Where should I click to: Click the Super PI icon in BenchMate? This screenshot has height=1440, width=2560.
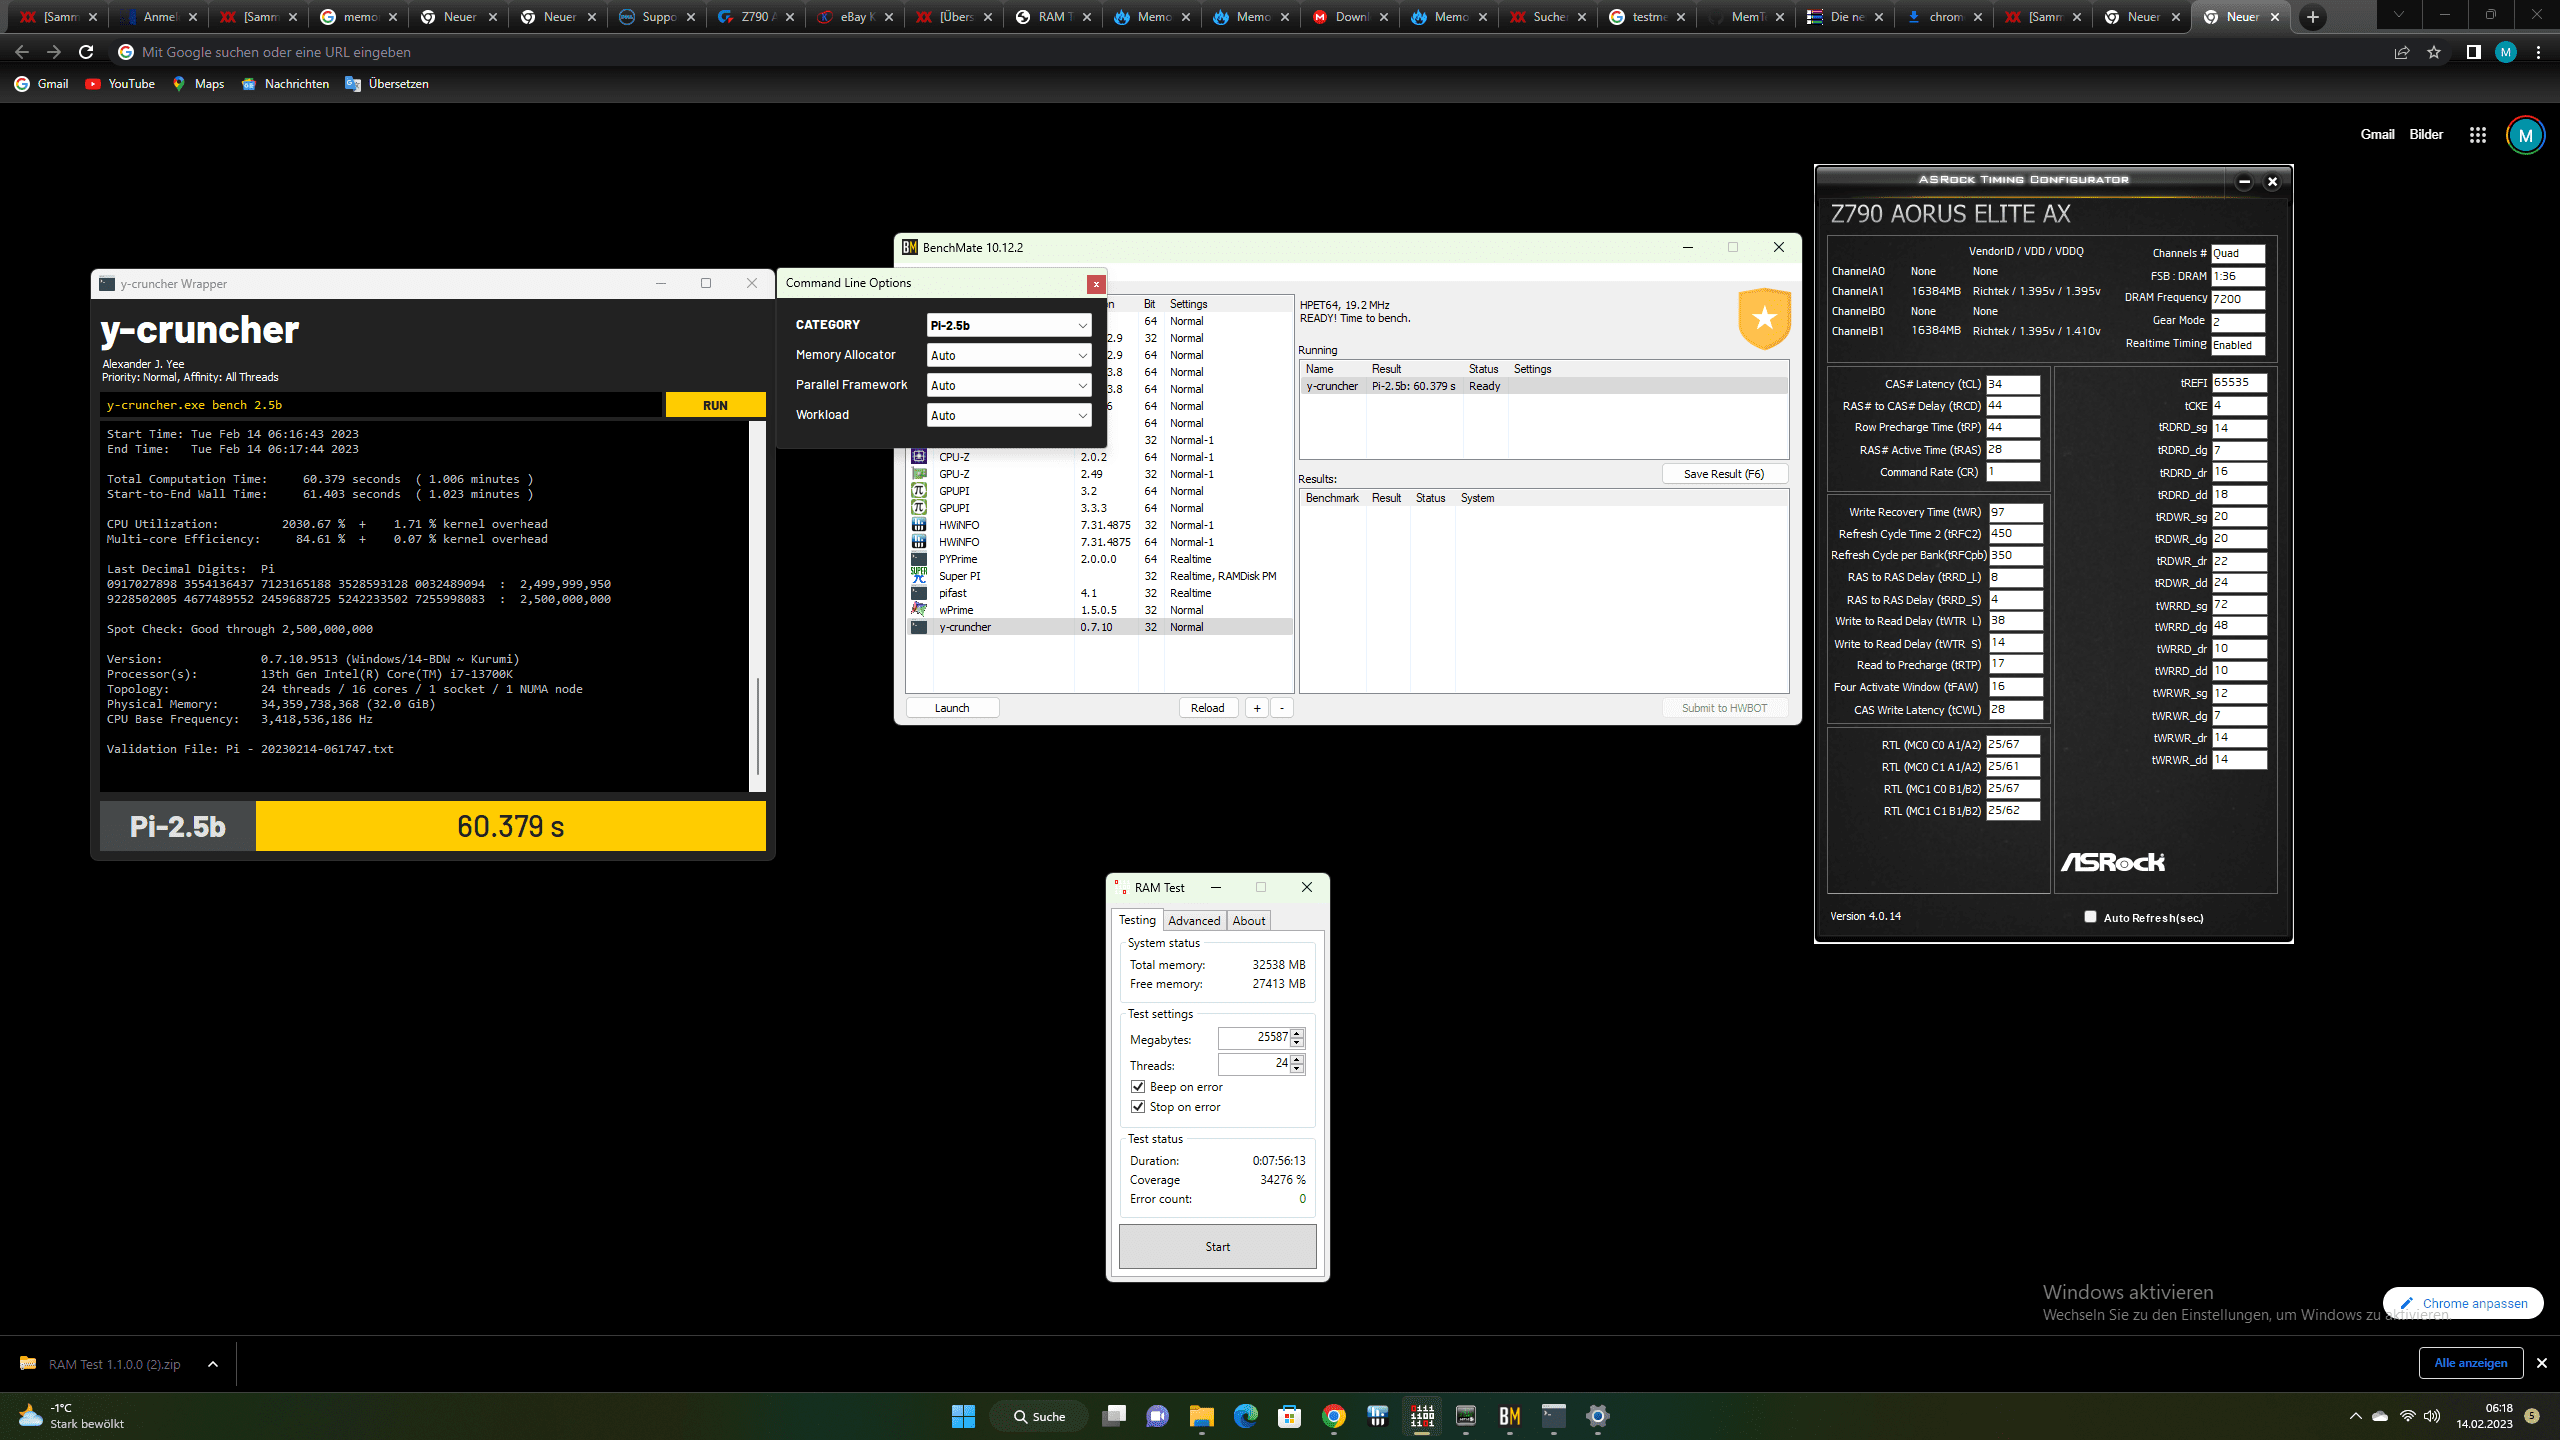[x=919, y=576]
